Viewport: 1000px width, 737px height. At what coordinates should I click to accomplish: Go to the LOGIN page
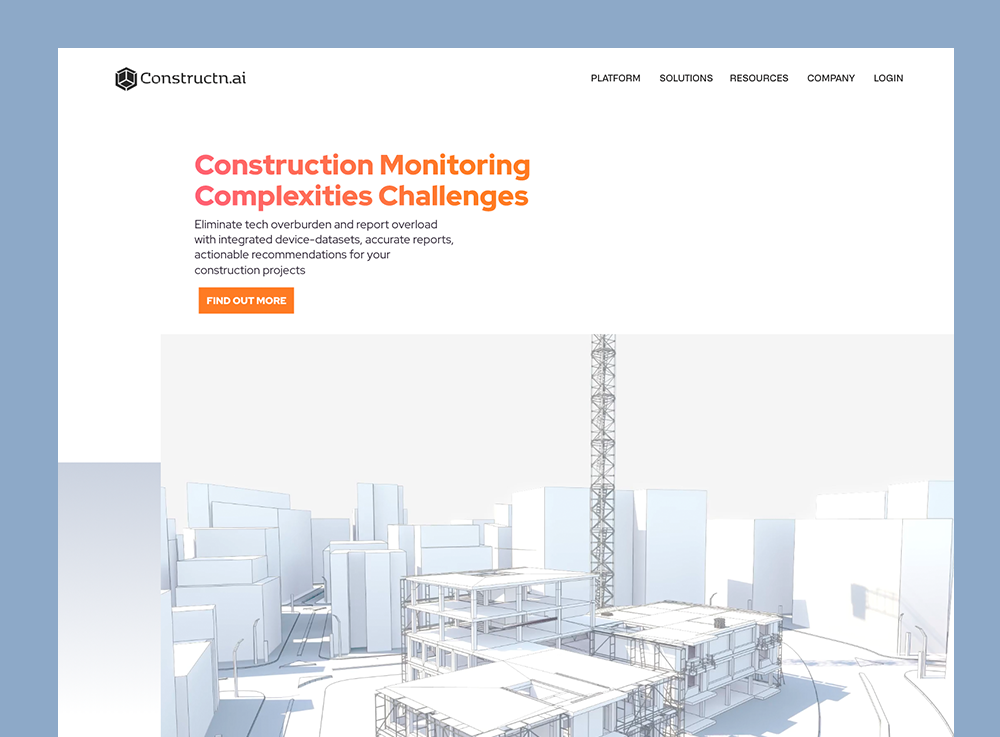coord(888,78)
